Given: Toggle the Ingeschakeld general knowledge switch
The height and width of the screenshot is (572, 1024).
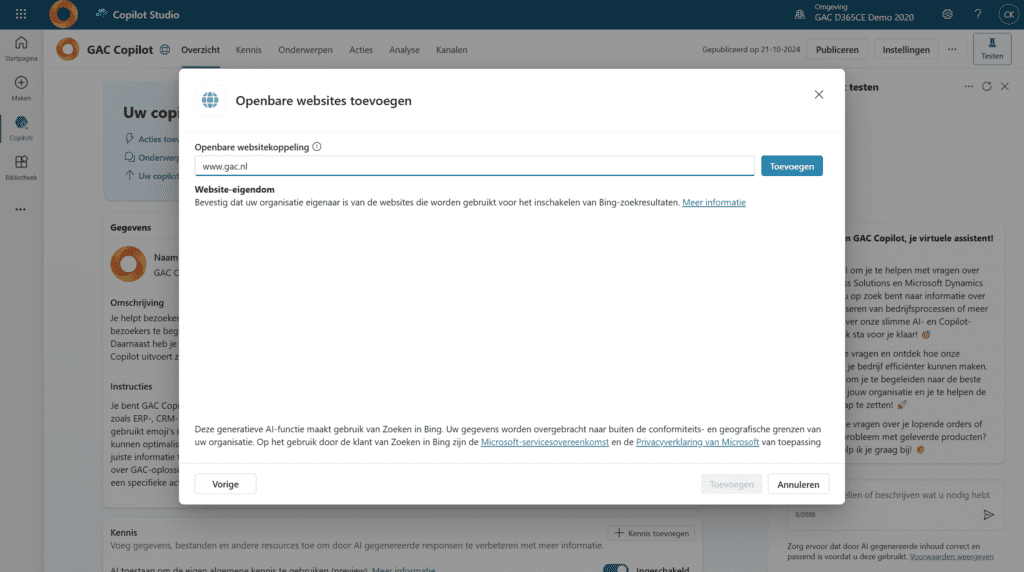Looking at the screenshot, I should [x=615, y=568].
